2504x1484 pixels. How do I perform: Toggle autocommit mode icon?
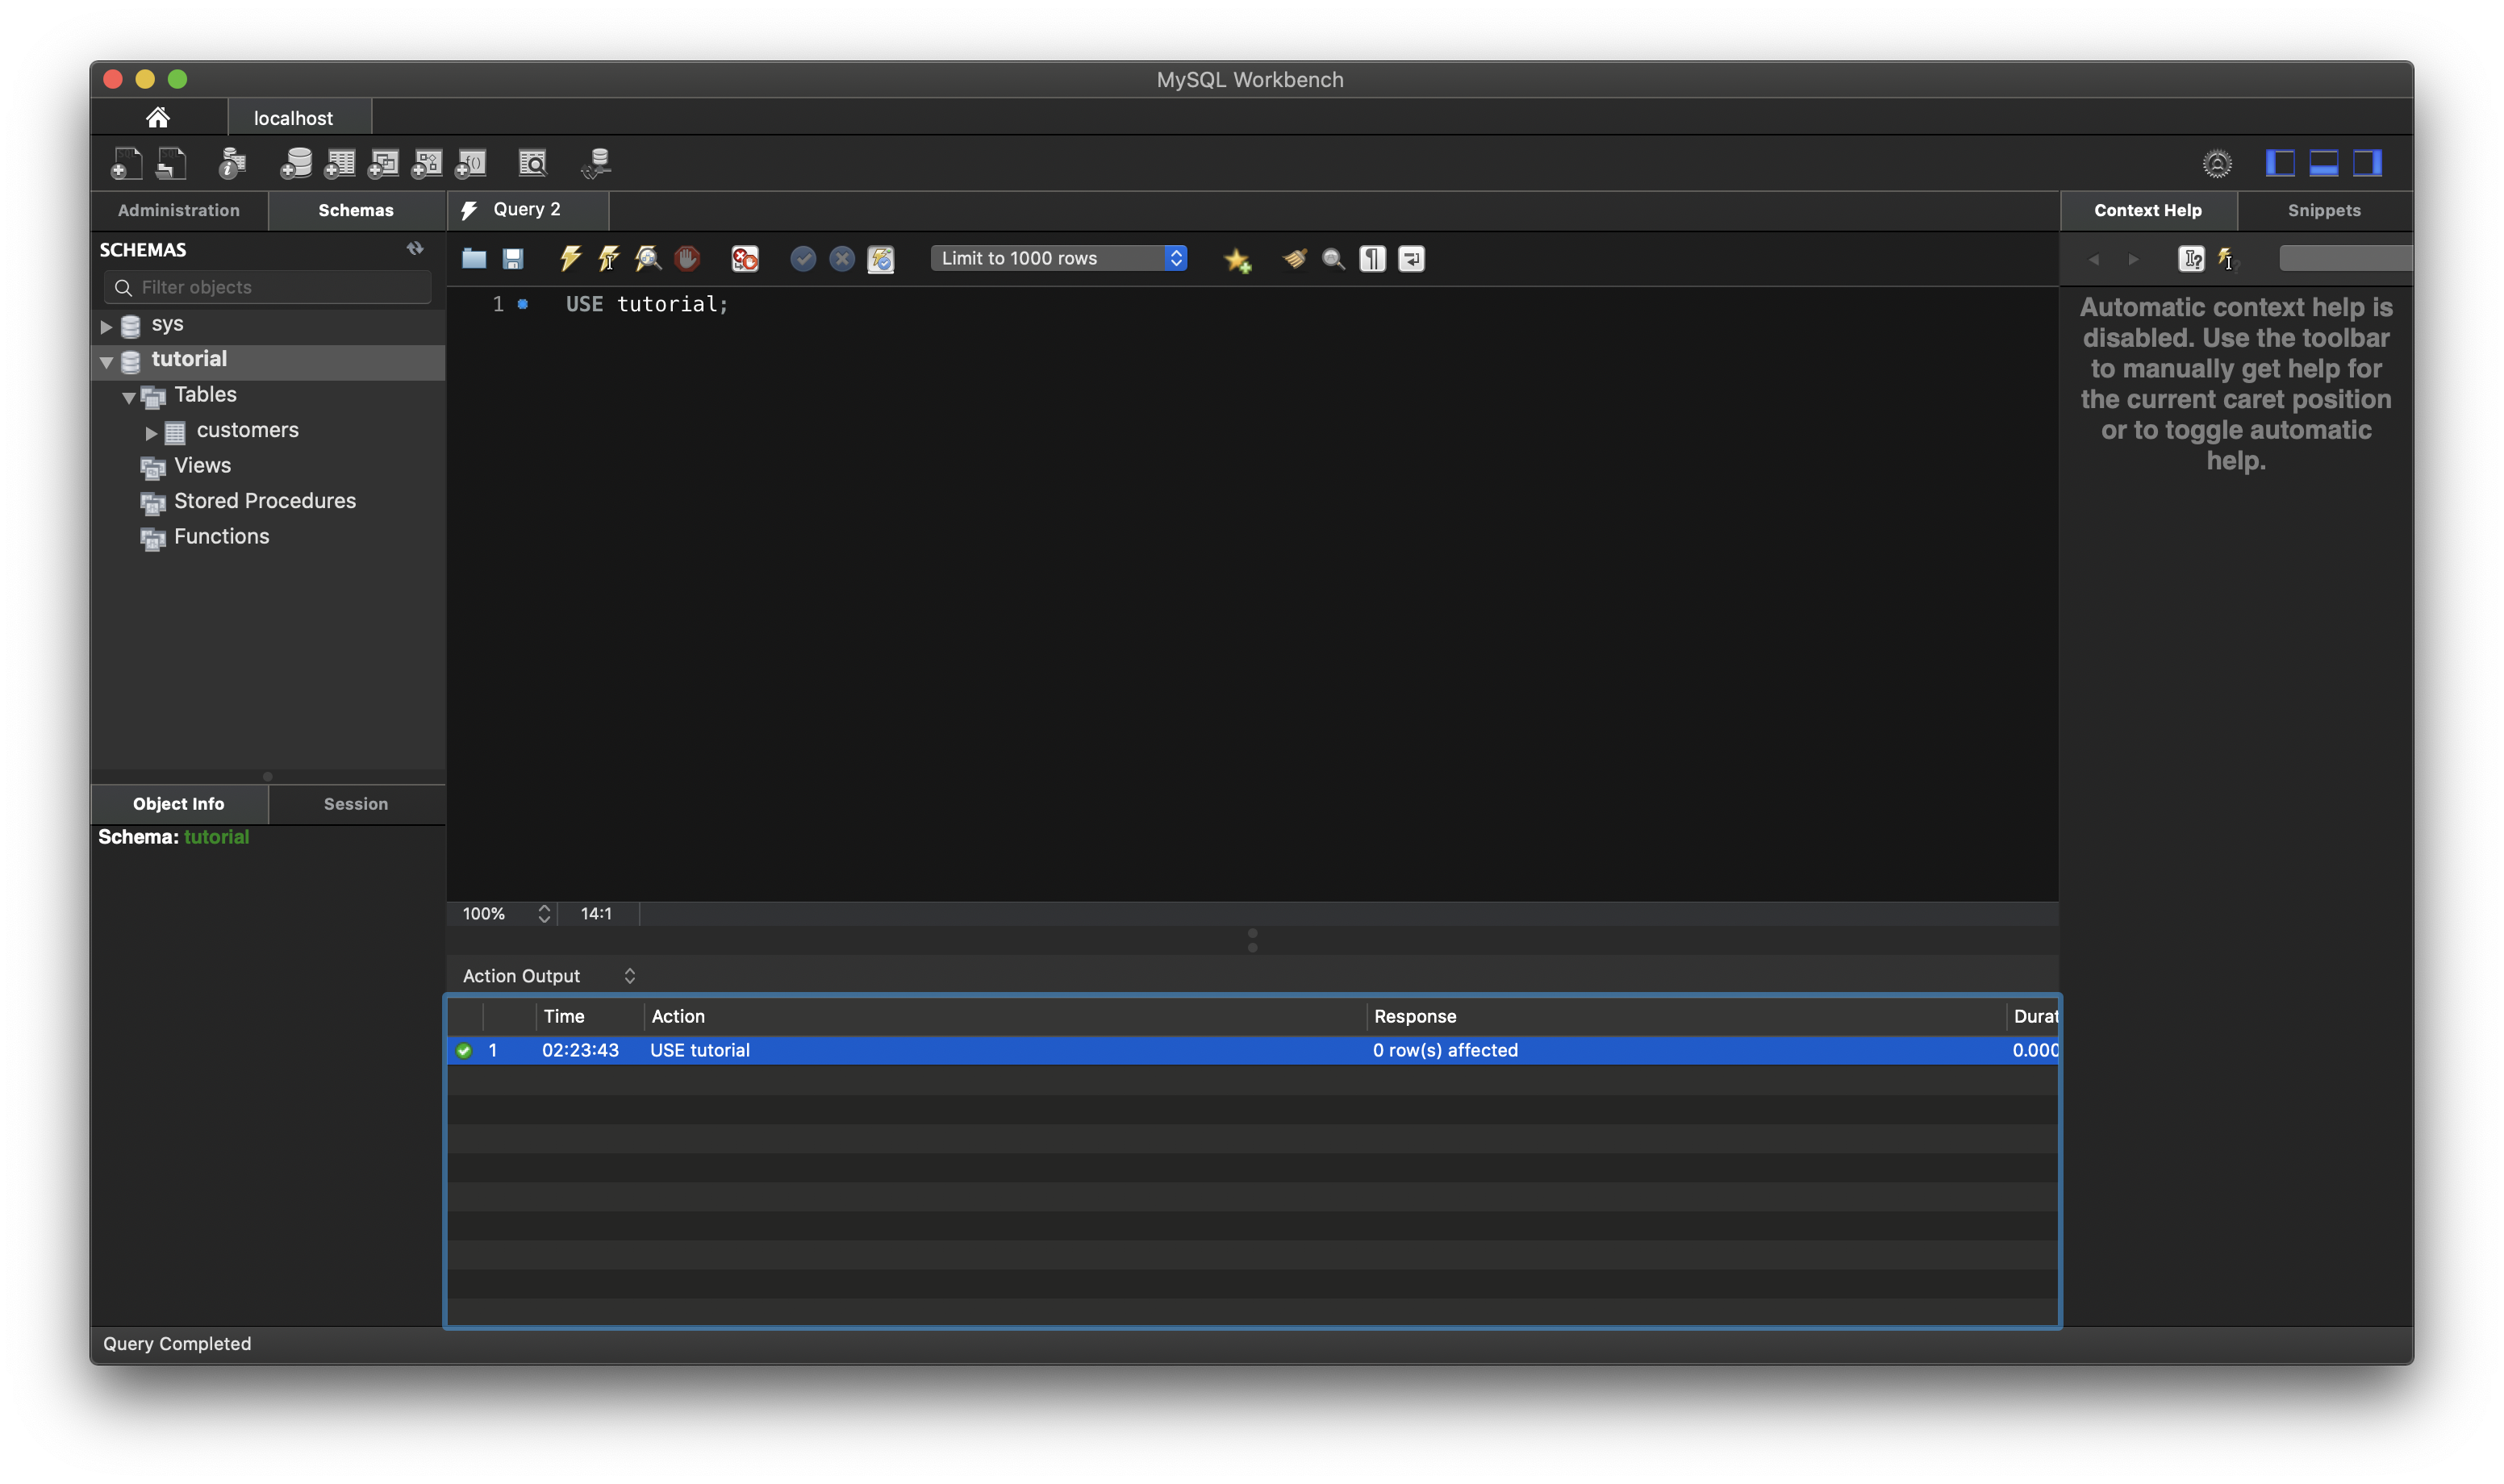coord(881,259)
